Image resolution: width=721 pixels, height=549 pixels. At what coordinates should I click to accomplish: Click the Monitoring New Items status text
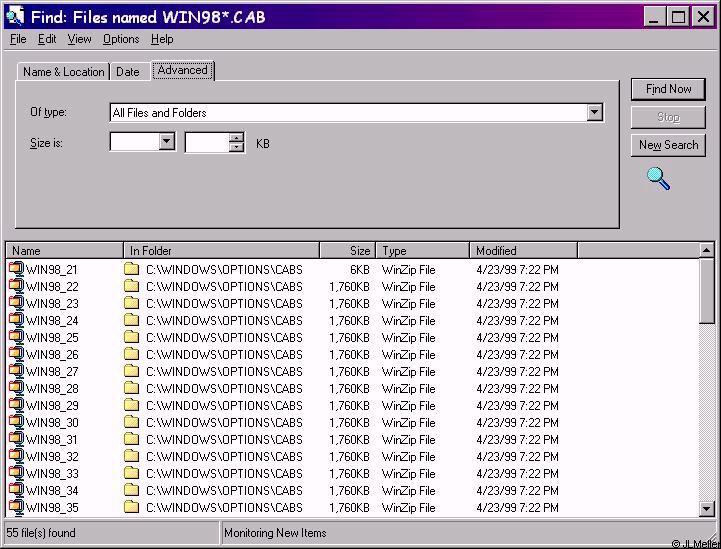tap(275, 533)
